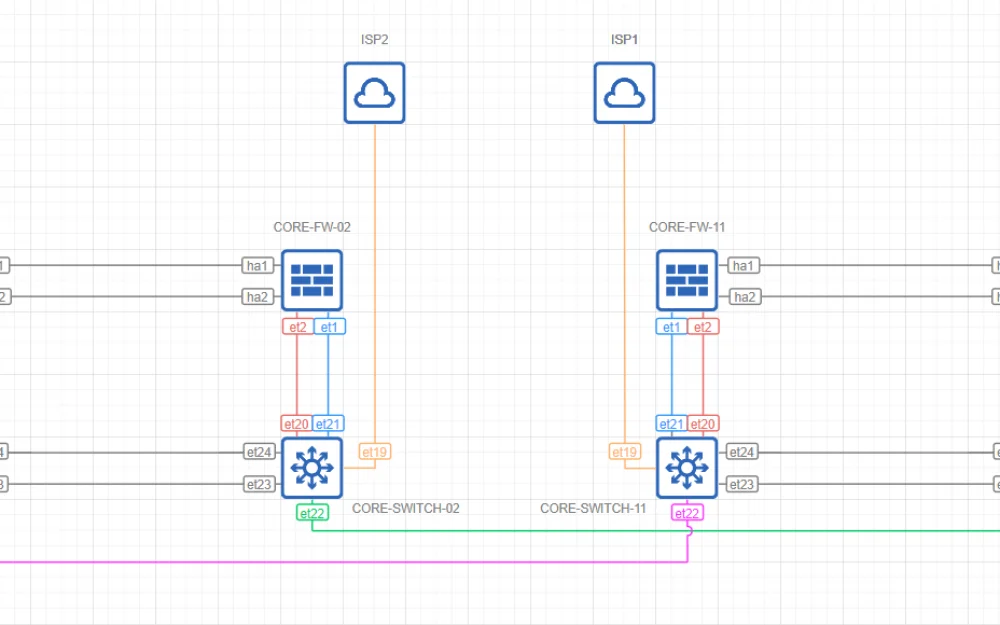Select the CORE-SWITCH-11 switch icon
The width and height of the screenshot is (1000, 625).
[687, 467]
